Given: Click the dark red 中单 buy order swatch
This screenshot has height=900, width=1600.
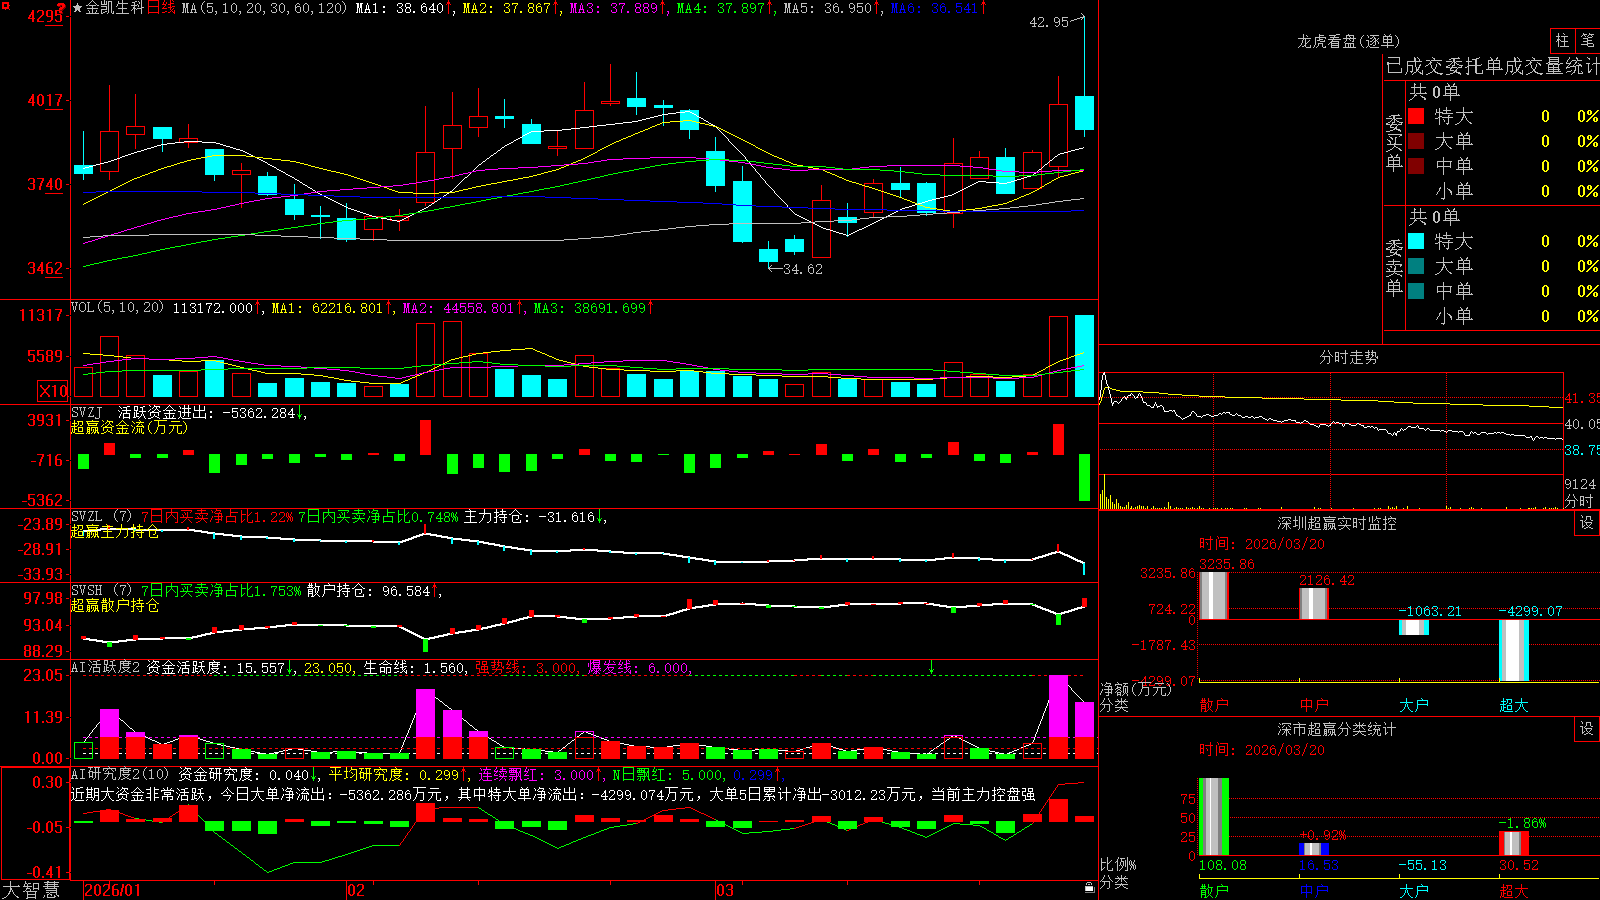Looking at the screenshot, I should click(1416, 166).
